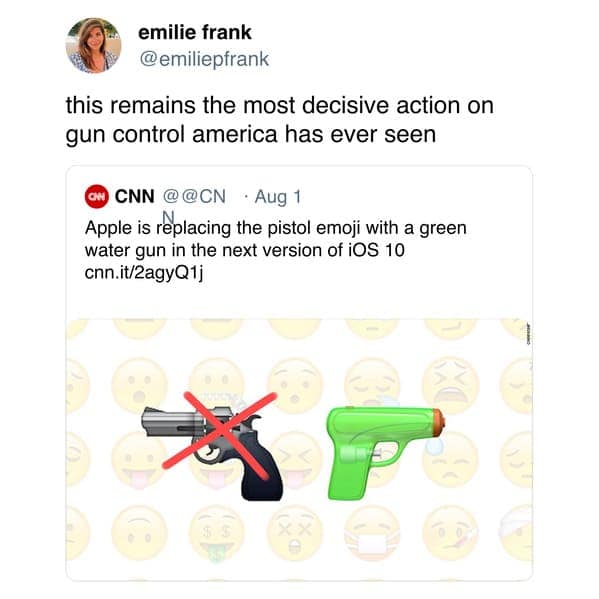Click the dizzy X-eyes face emoji
The width and height of the screenshot is (599, 599).
pos(295,534)
